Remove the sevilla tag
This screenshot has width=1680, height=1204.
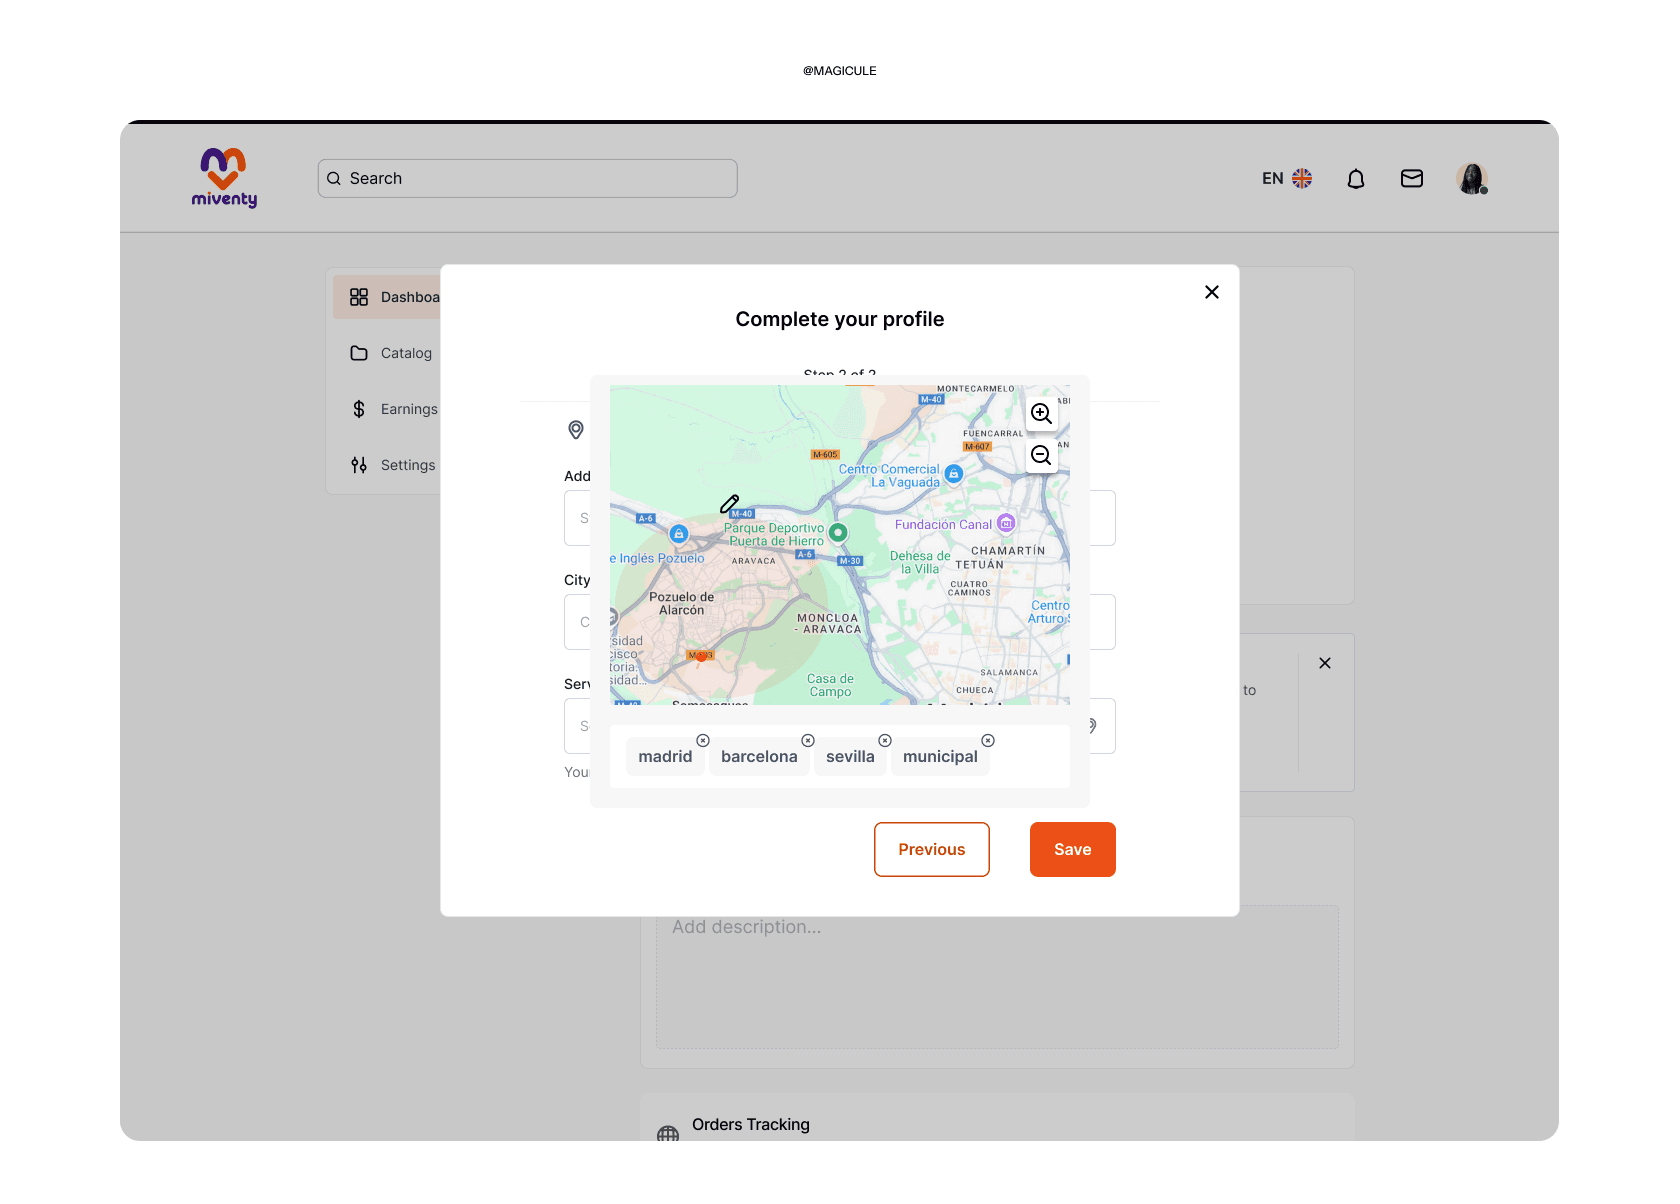point(885,741)
